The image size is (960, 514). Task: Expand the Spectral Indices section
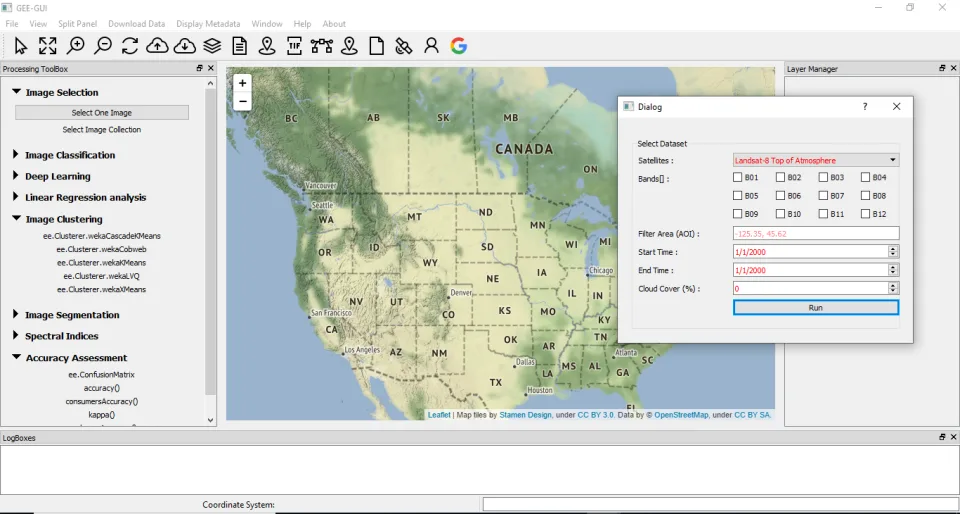[16, 335]
